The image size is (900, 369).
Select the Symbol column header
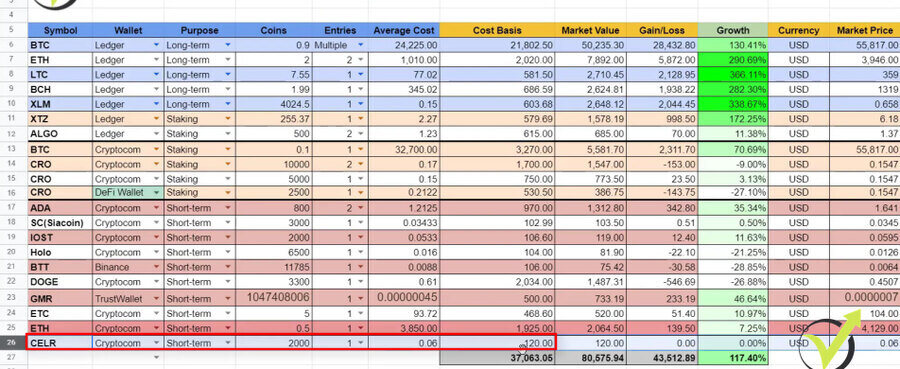60,30
